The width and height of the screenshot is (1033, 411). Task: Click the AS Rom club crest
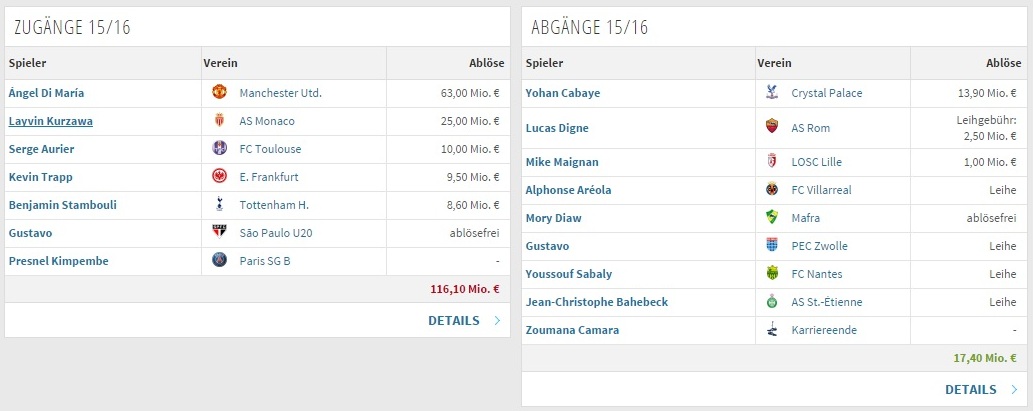772,127
